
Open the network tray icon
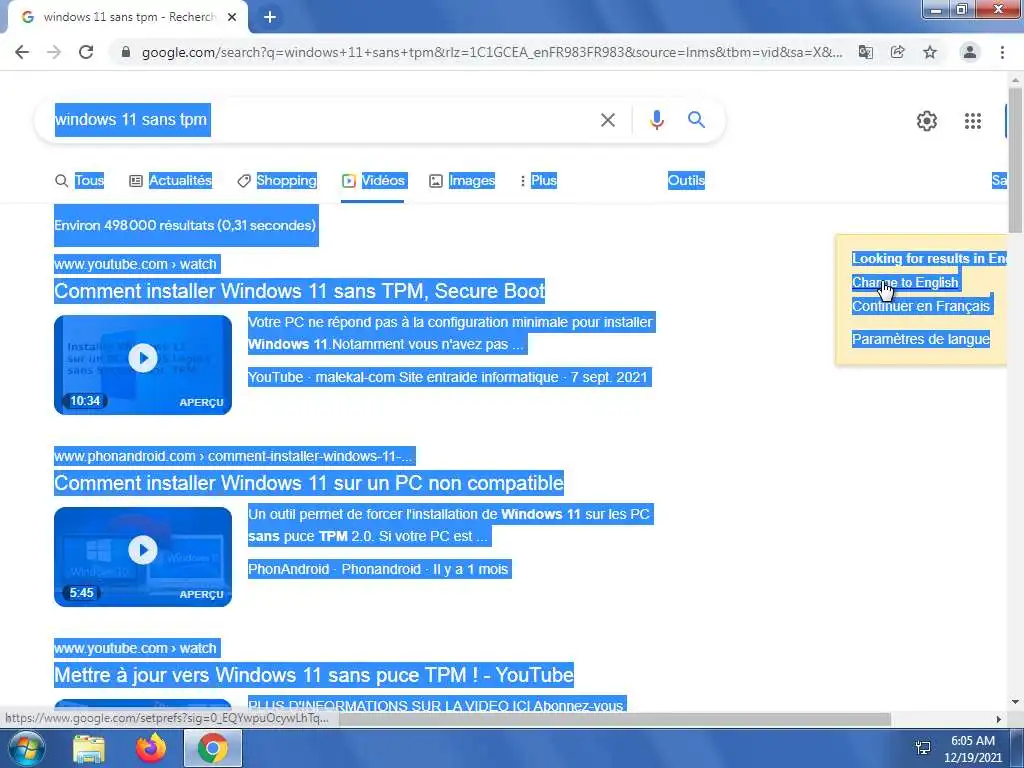point(923,748)
